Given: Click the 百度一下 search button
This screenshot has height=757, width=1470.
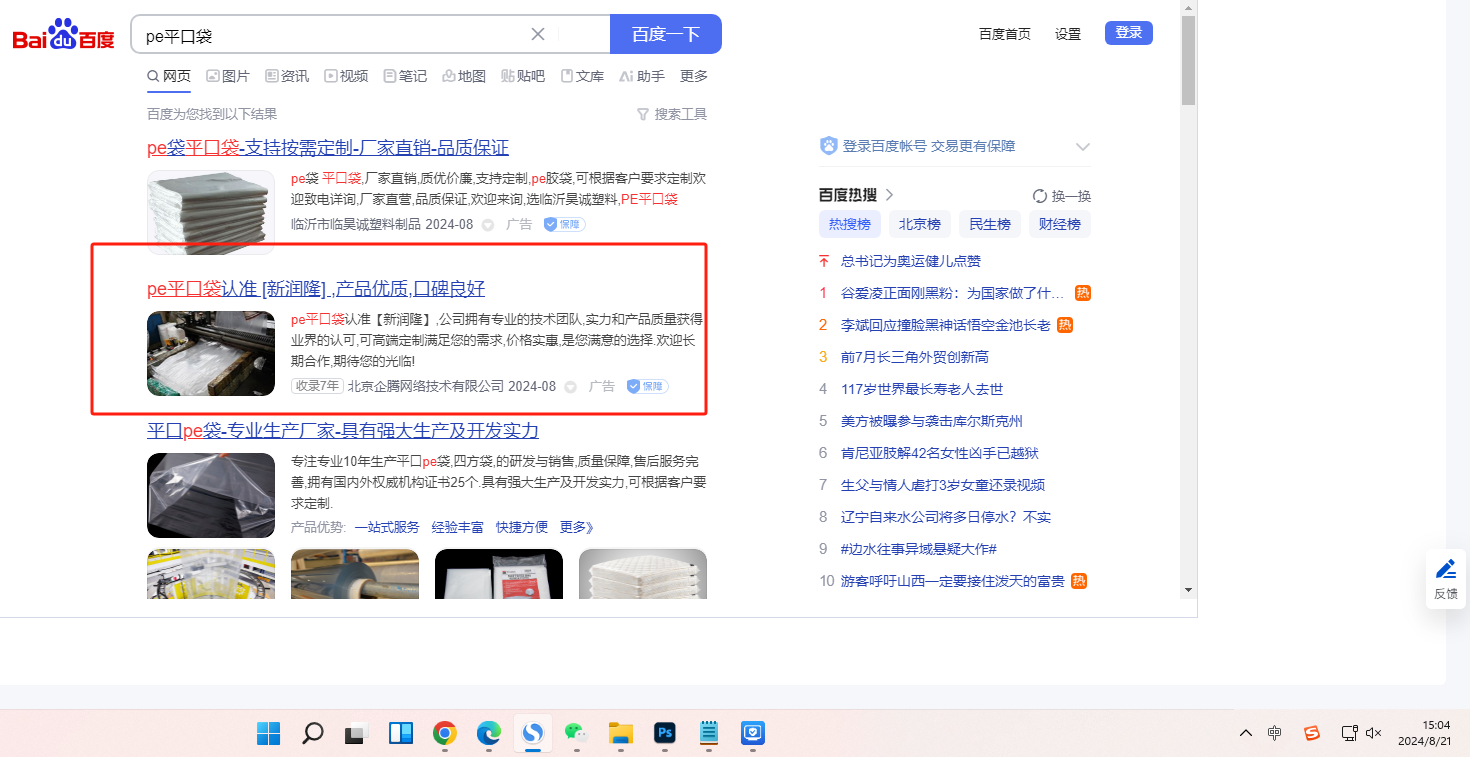Looking at the screenshot, I should (665, 35).
